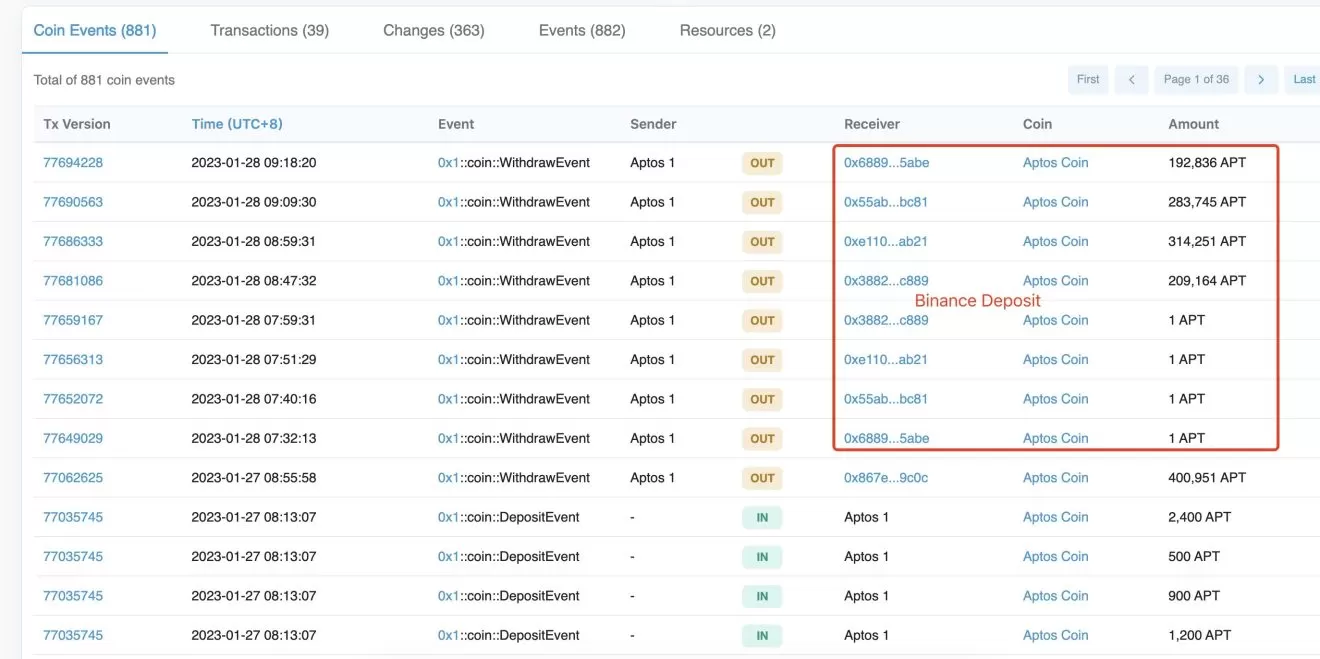Go to next page using right chevron

point(1261,80)
